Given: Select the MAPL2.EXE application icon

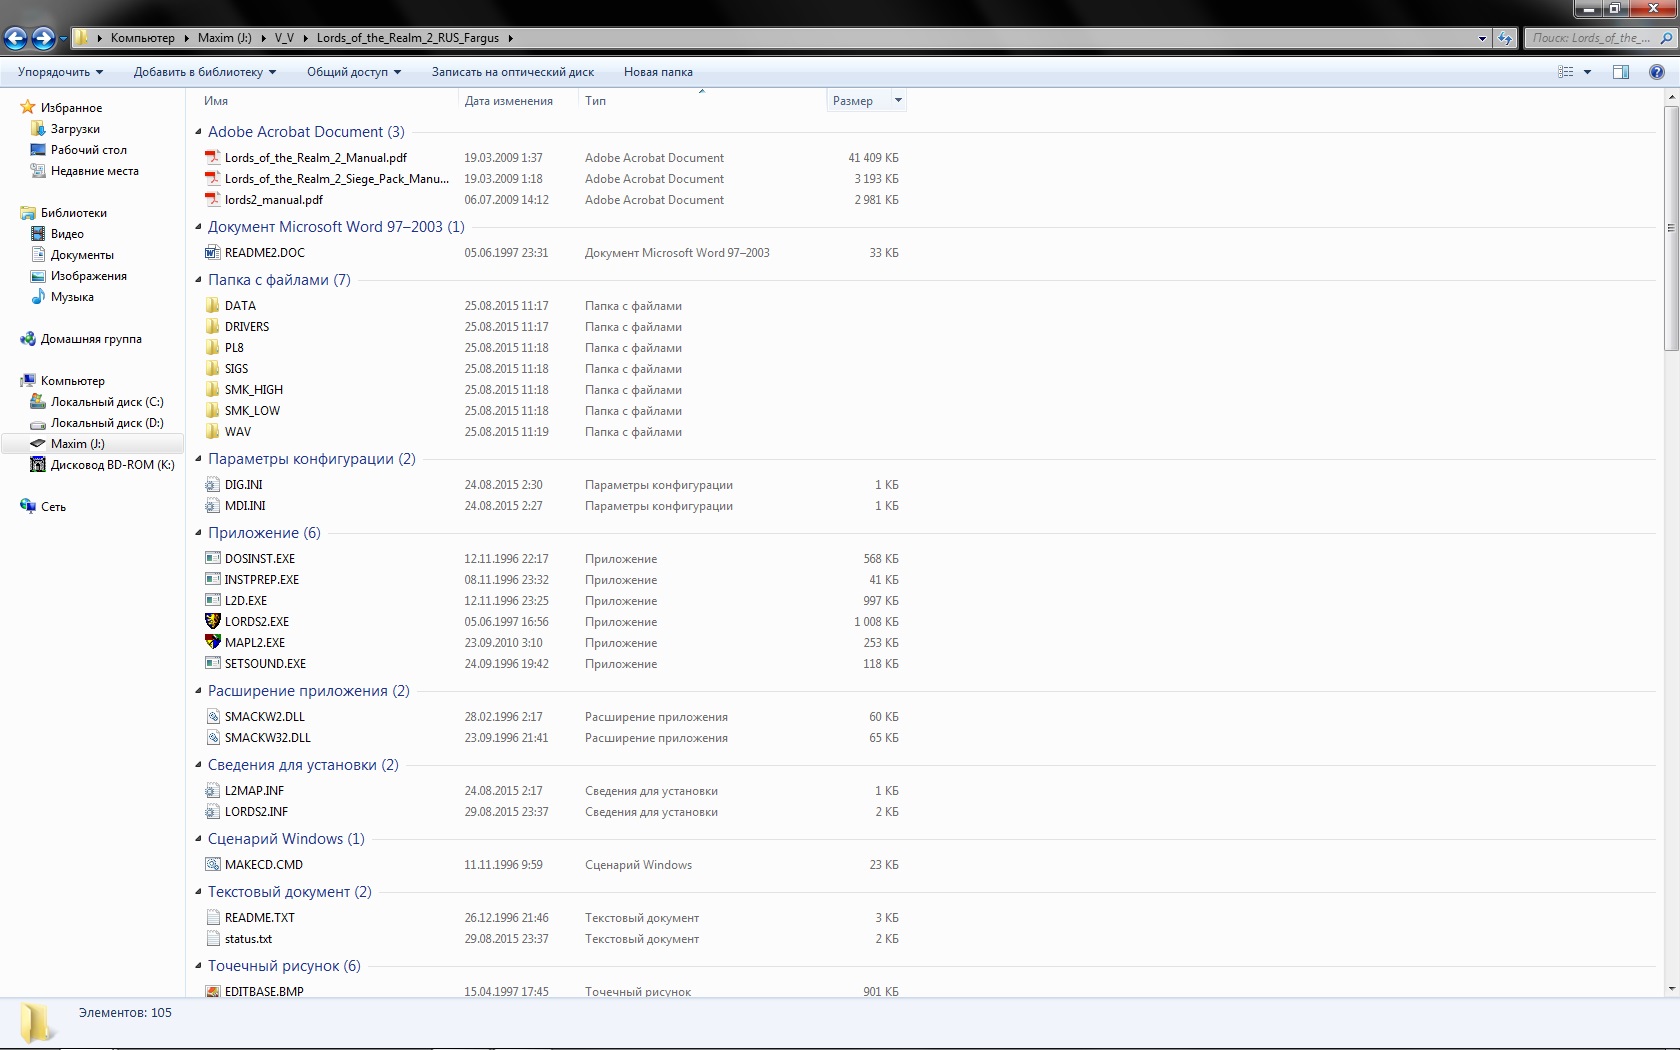Looking at the screenshot, I should [x=212, y=642].
